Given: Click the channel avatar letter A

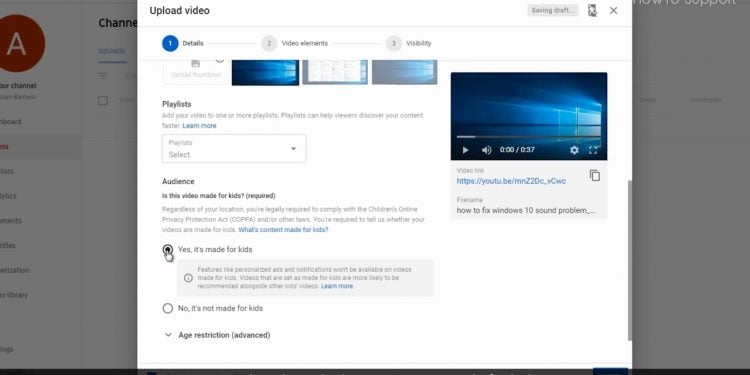Looking at the screenshot, I should click(x=18, y=44).
